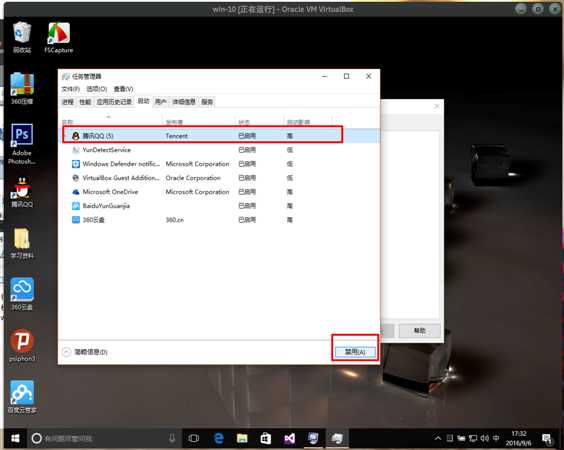Open Visual Studio from taskbar
Screen dimensions: 564x450
coord(289,438)
